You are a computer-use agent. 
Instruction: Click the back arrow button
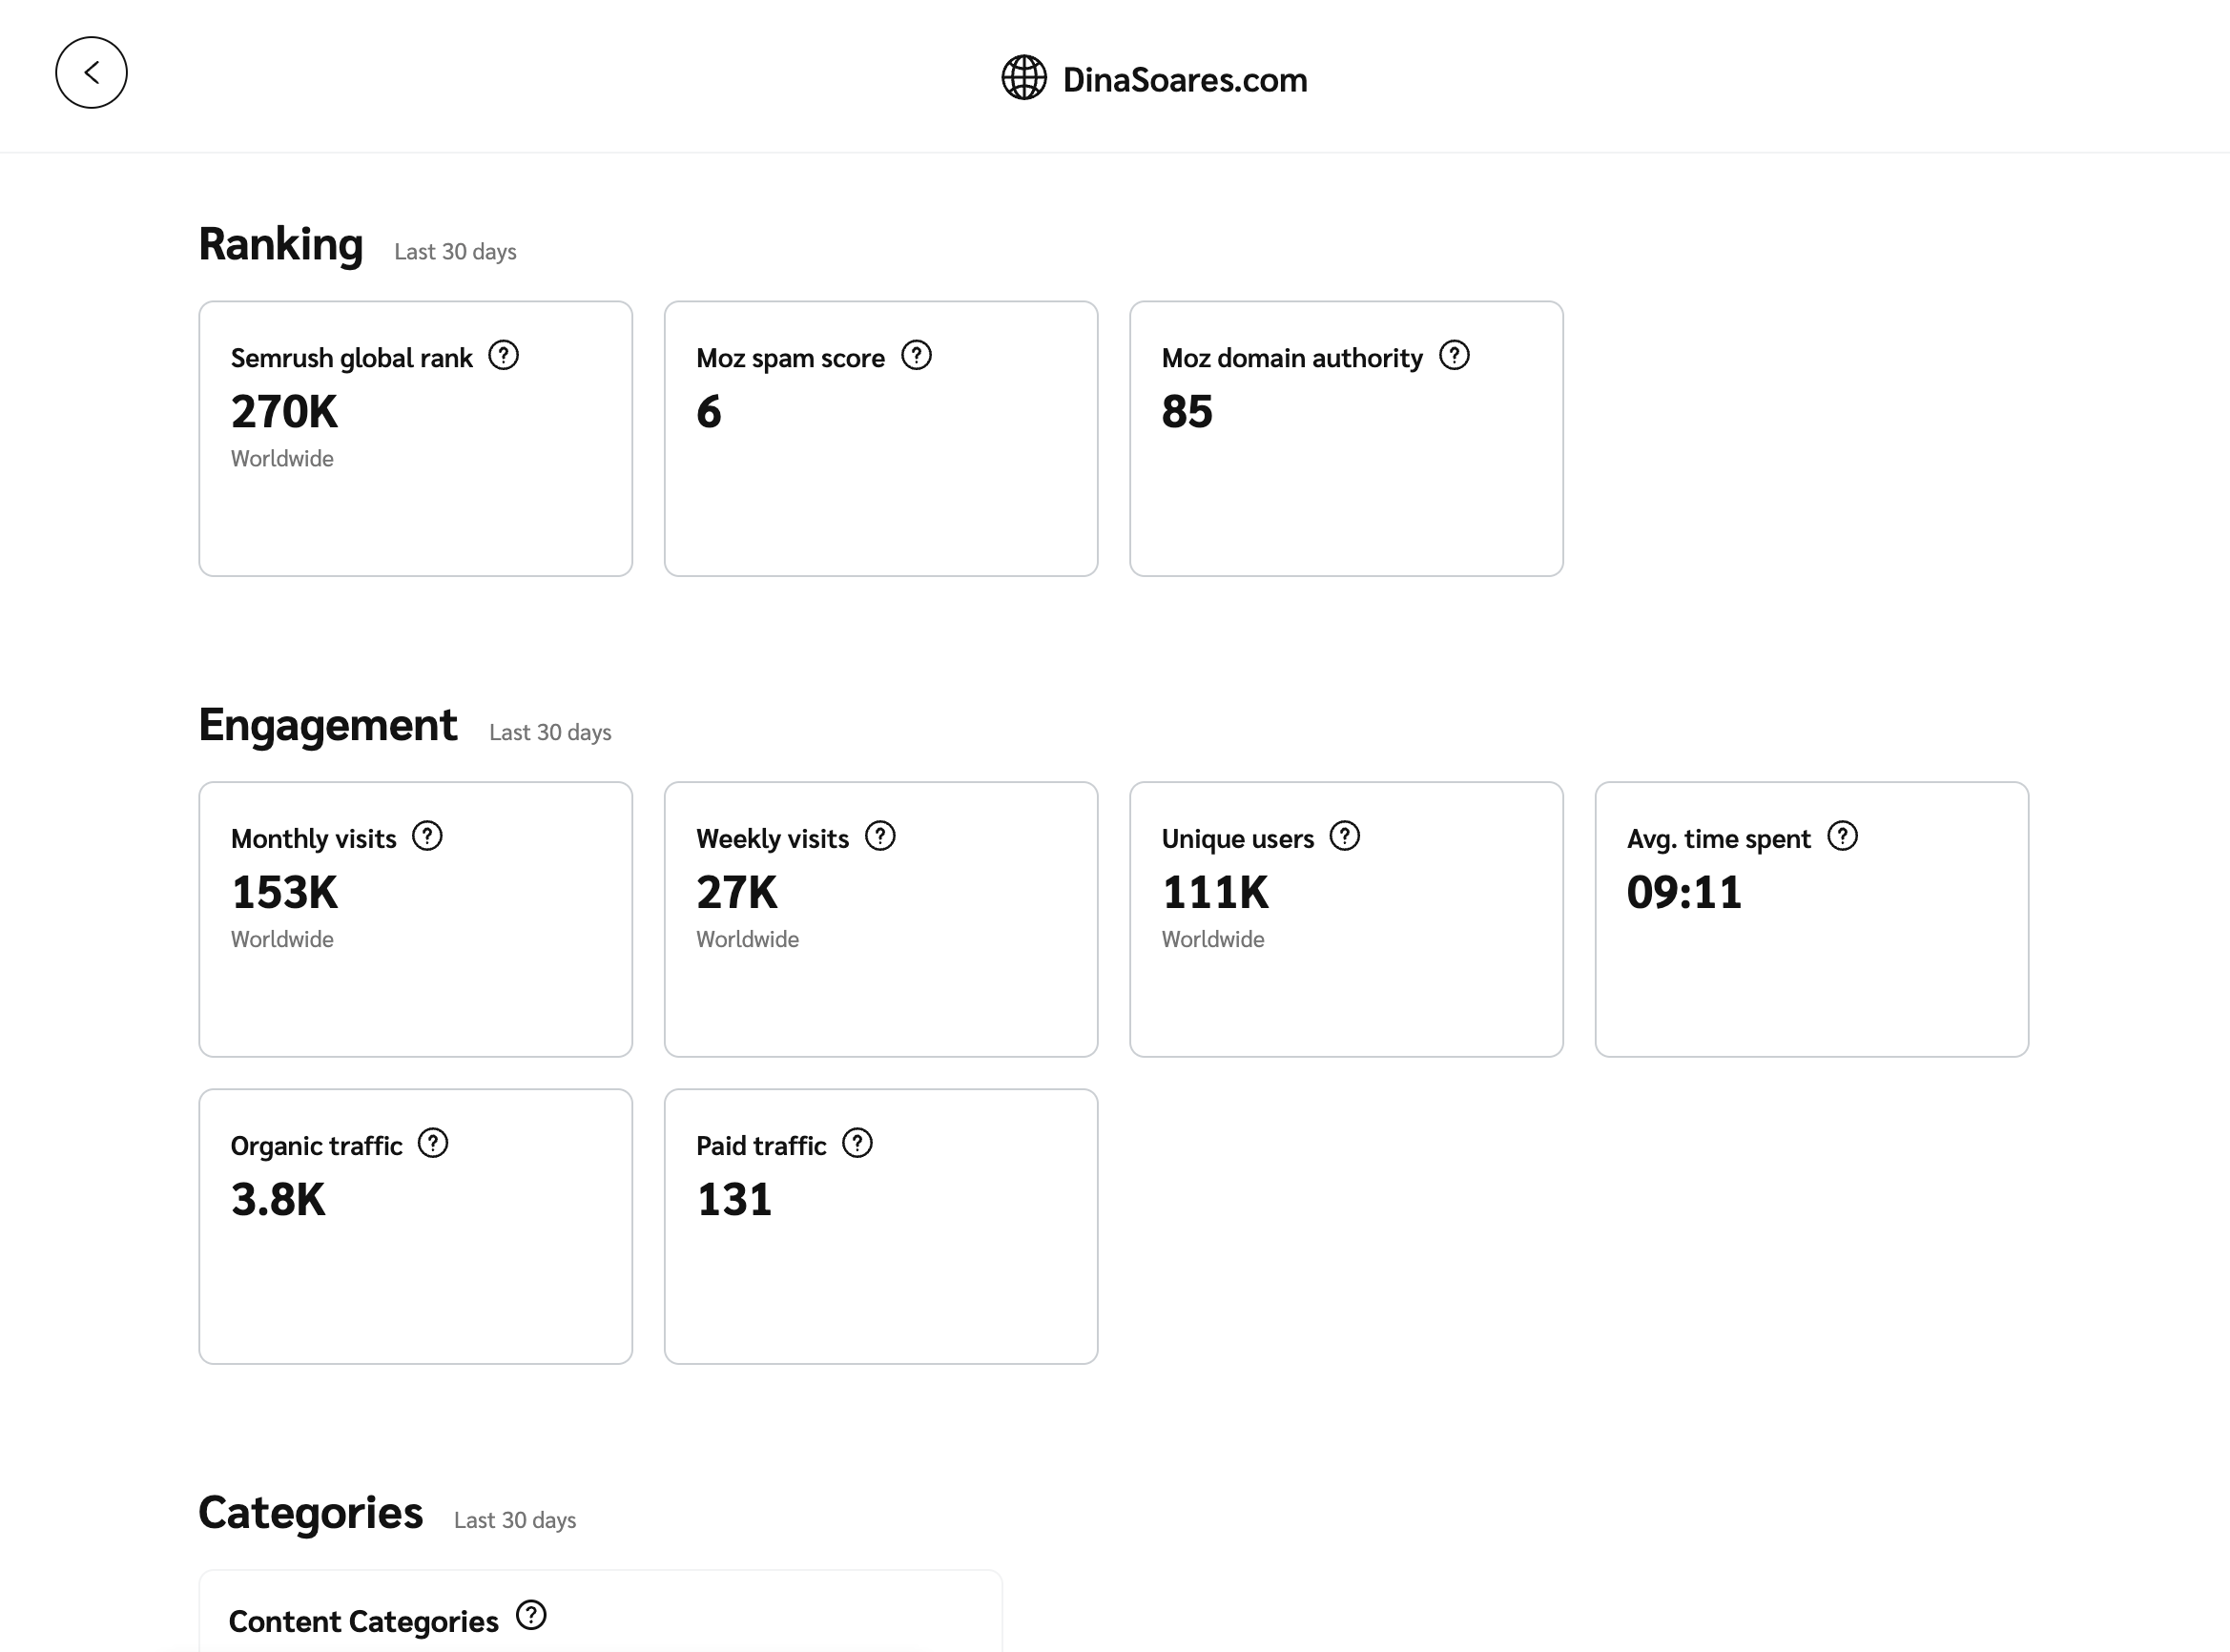(x=91, y=73)
